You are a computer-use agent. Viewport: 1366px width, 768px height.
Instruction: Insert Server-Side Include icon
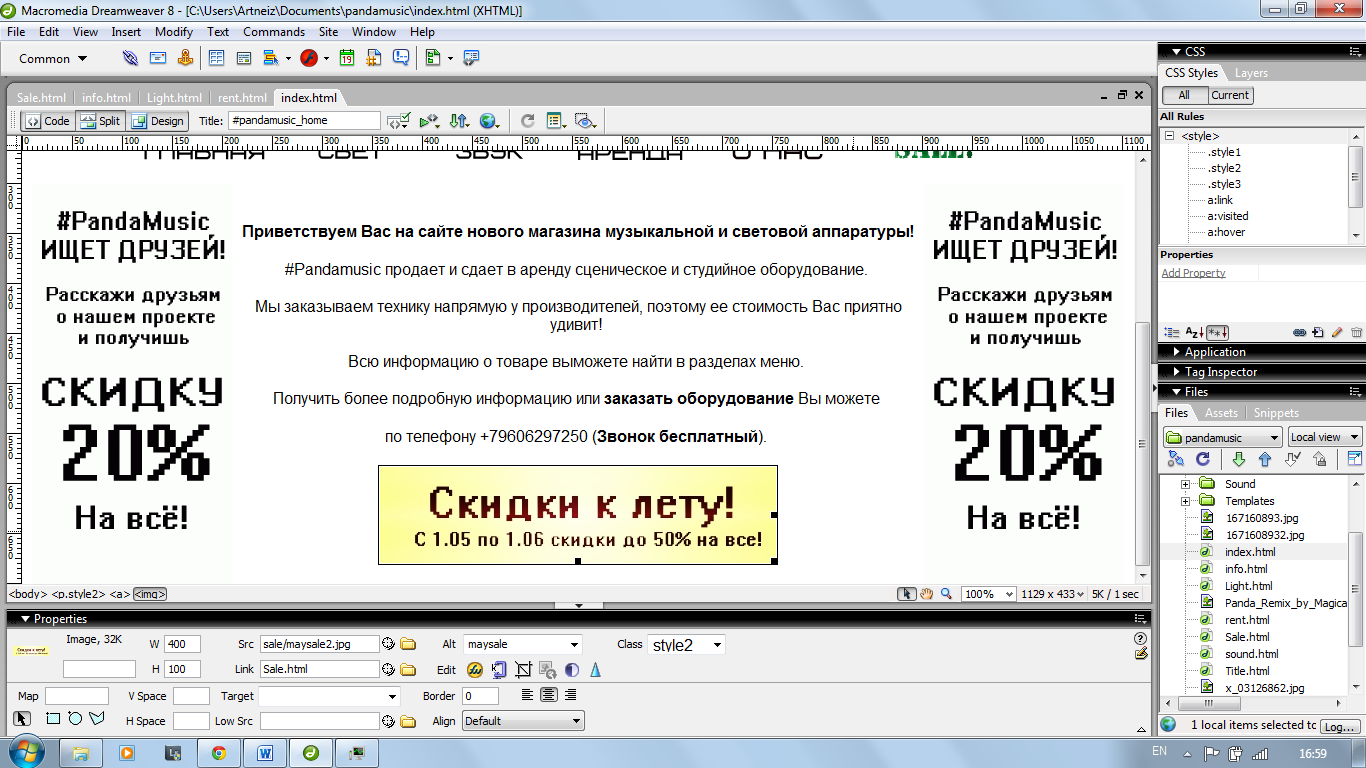[374, 58]
